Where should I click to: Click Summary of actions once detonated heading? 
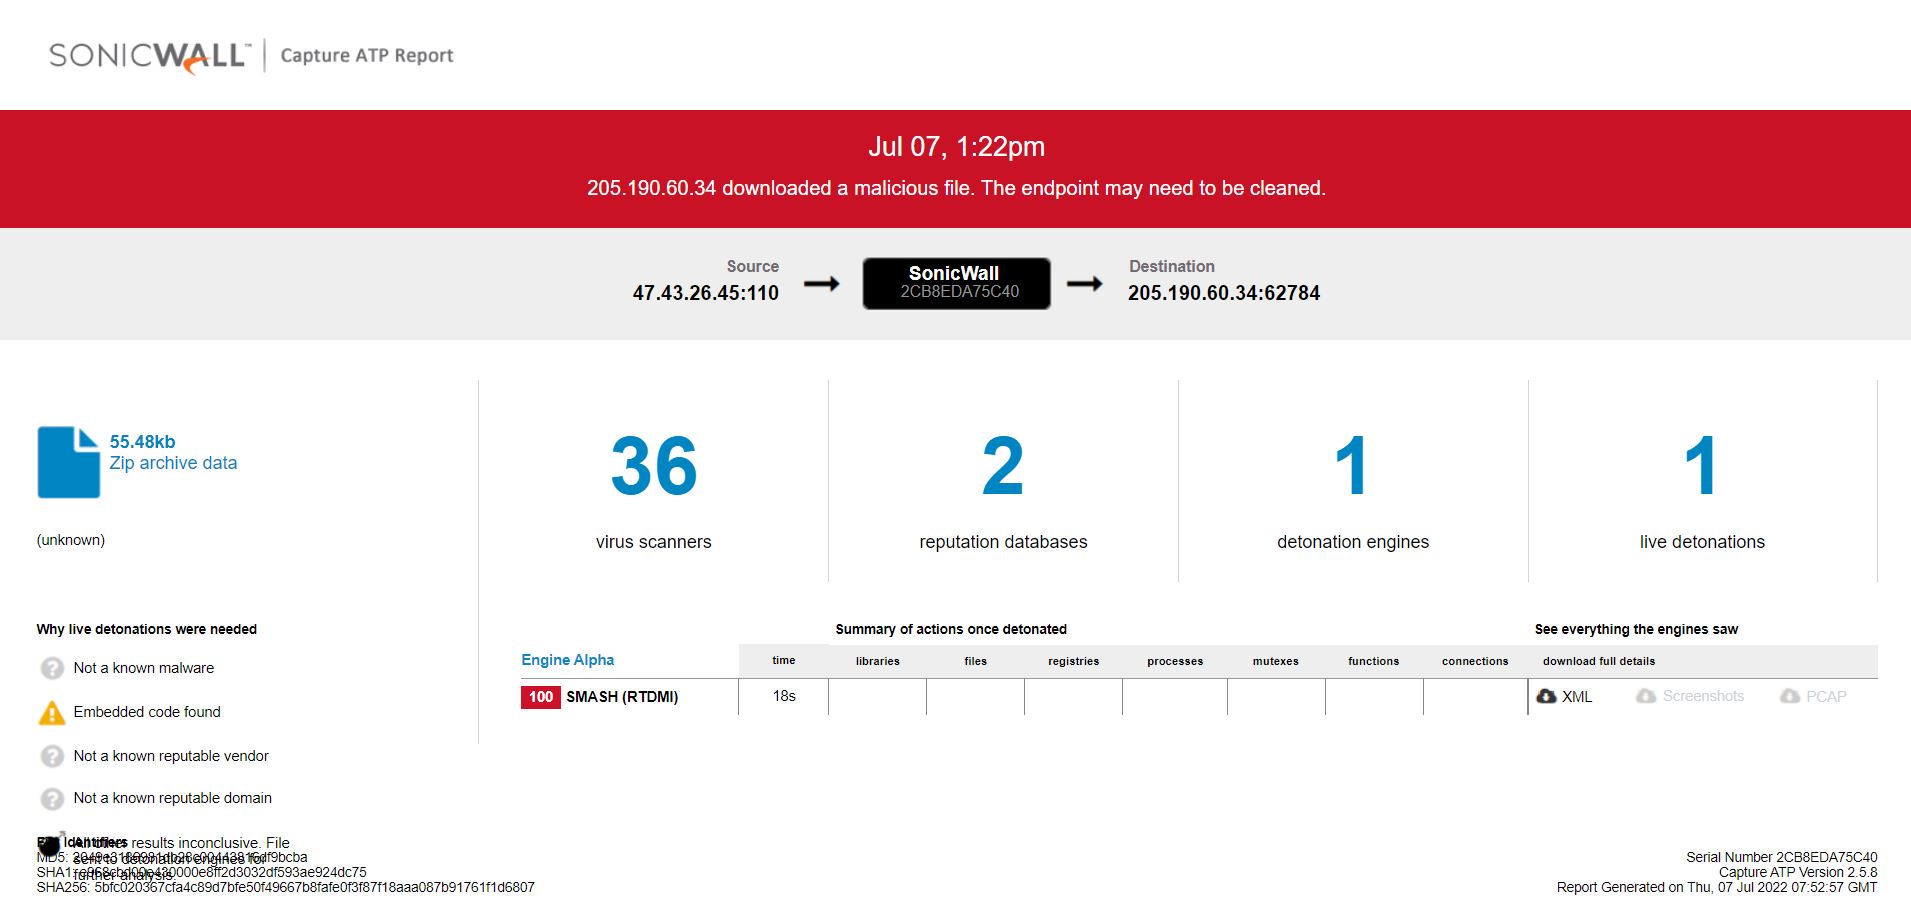click(951, 629)
